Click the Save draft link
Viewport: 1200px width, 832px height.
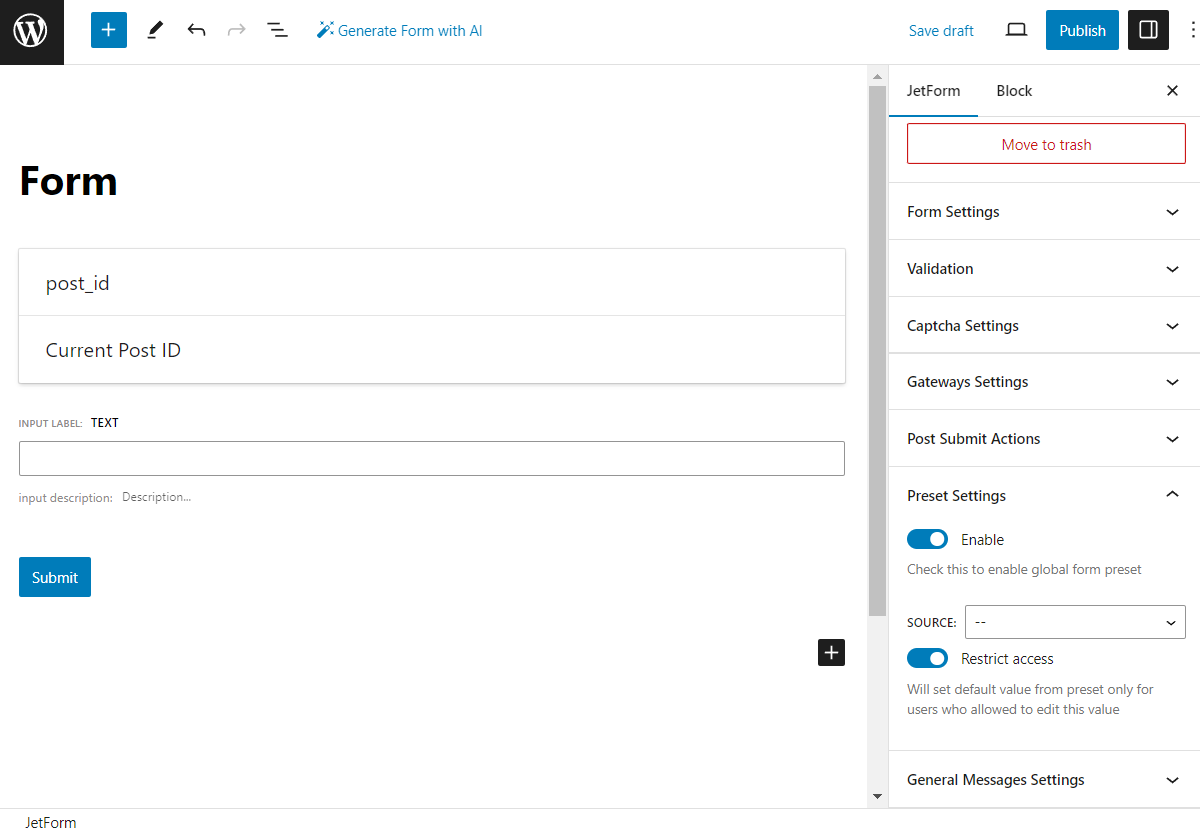pos(941,31)
